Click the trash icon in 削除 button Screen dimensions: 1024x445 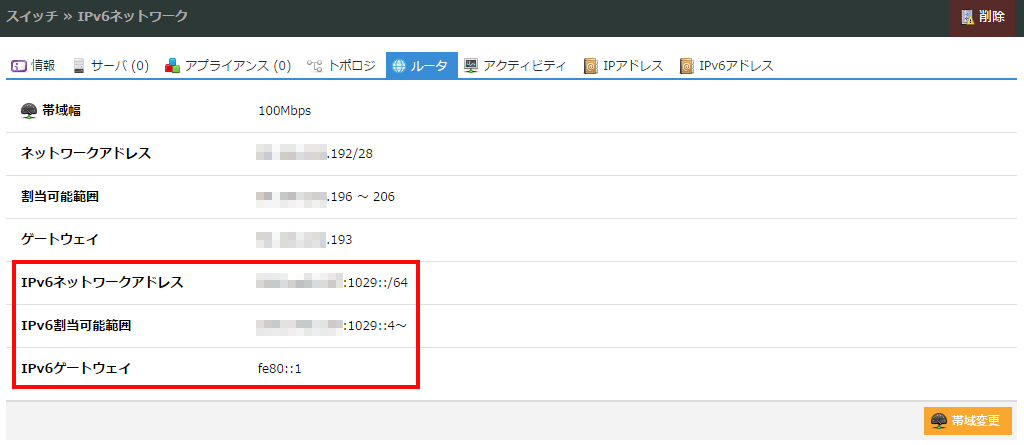point(967,17)
